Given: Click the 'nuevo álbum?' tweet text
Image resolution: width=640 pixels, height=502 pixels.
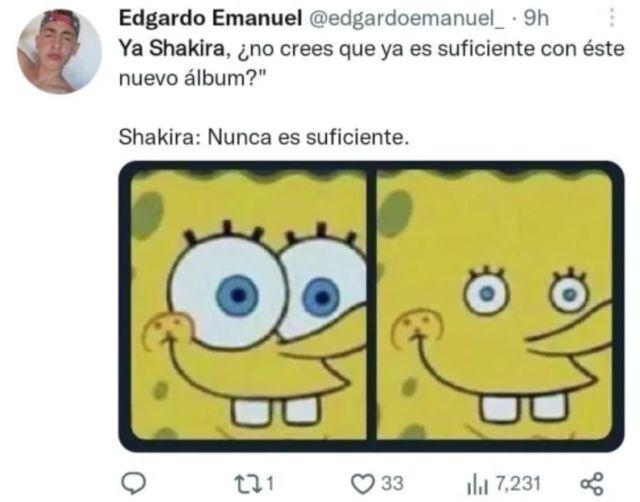Looking at the screenshot, I should [x=191, y=78].
